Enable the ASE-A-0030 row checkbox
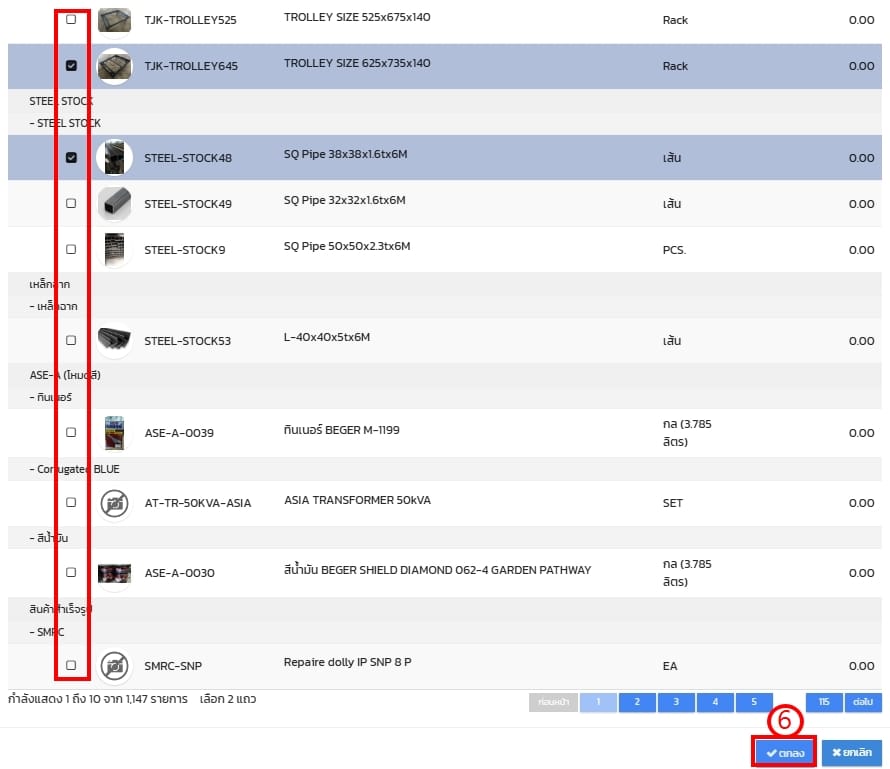 71,573
